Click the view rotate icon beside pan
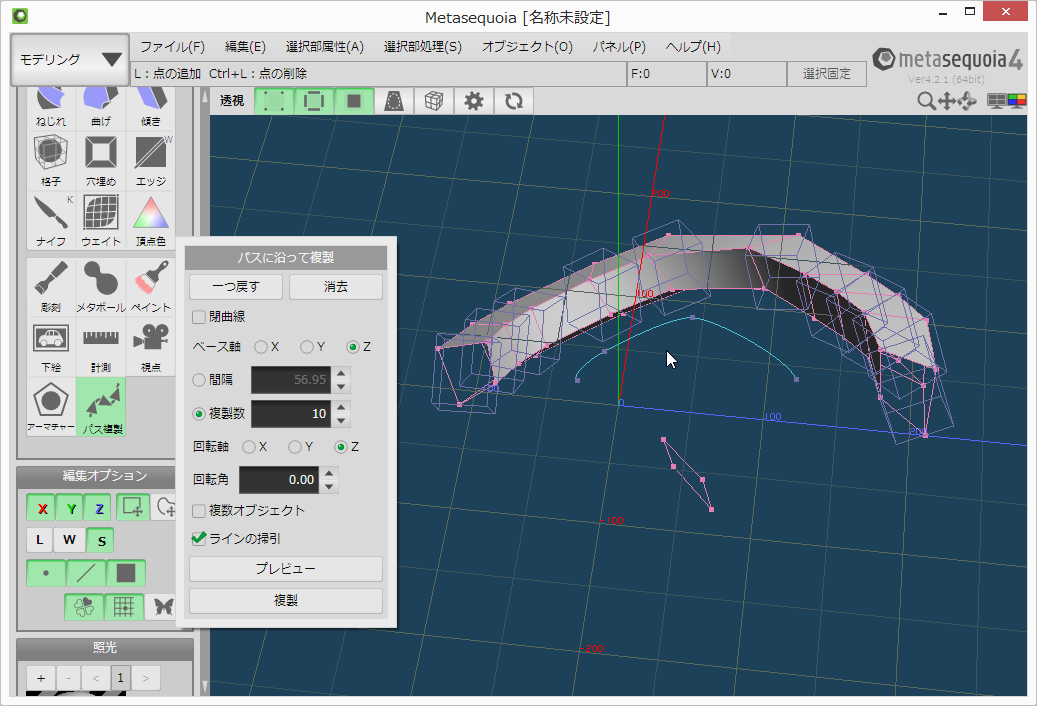 (967, 100)
